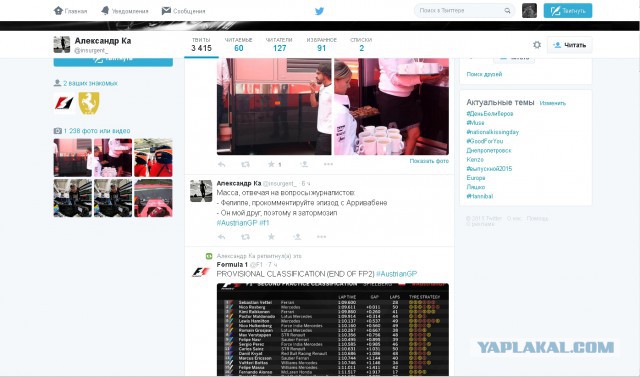
Task: Open trend Днепропетровск
Action: pyautogui.click(x=489, y=151)
